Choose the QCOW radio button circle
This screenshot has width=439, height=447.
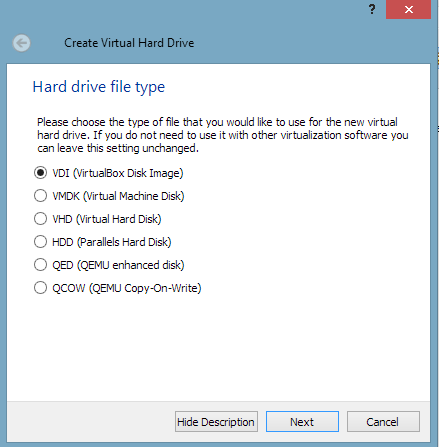coord(40,288)
